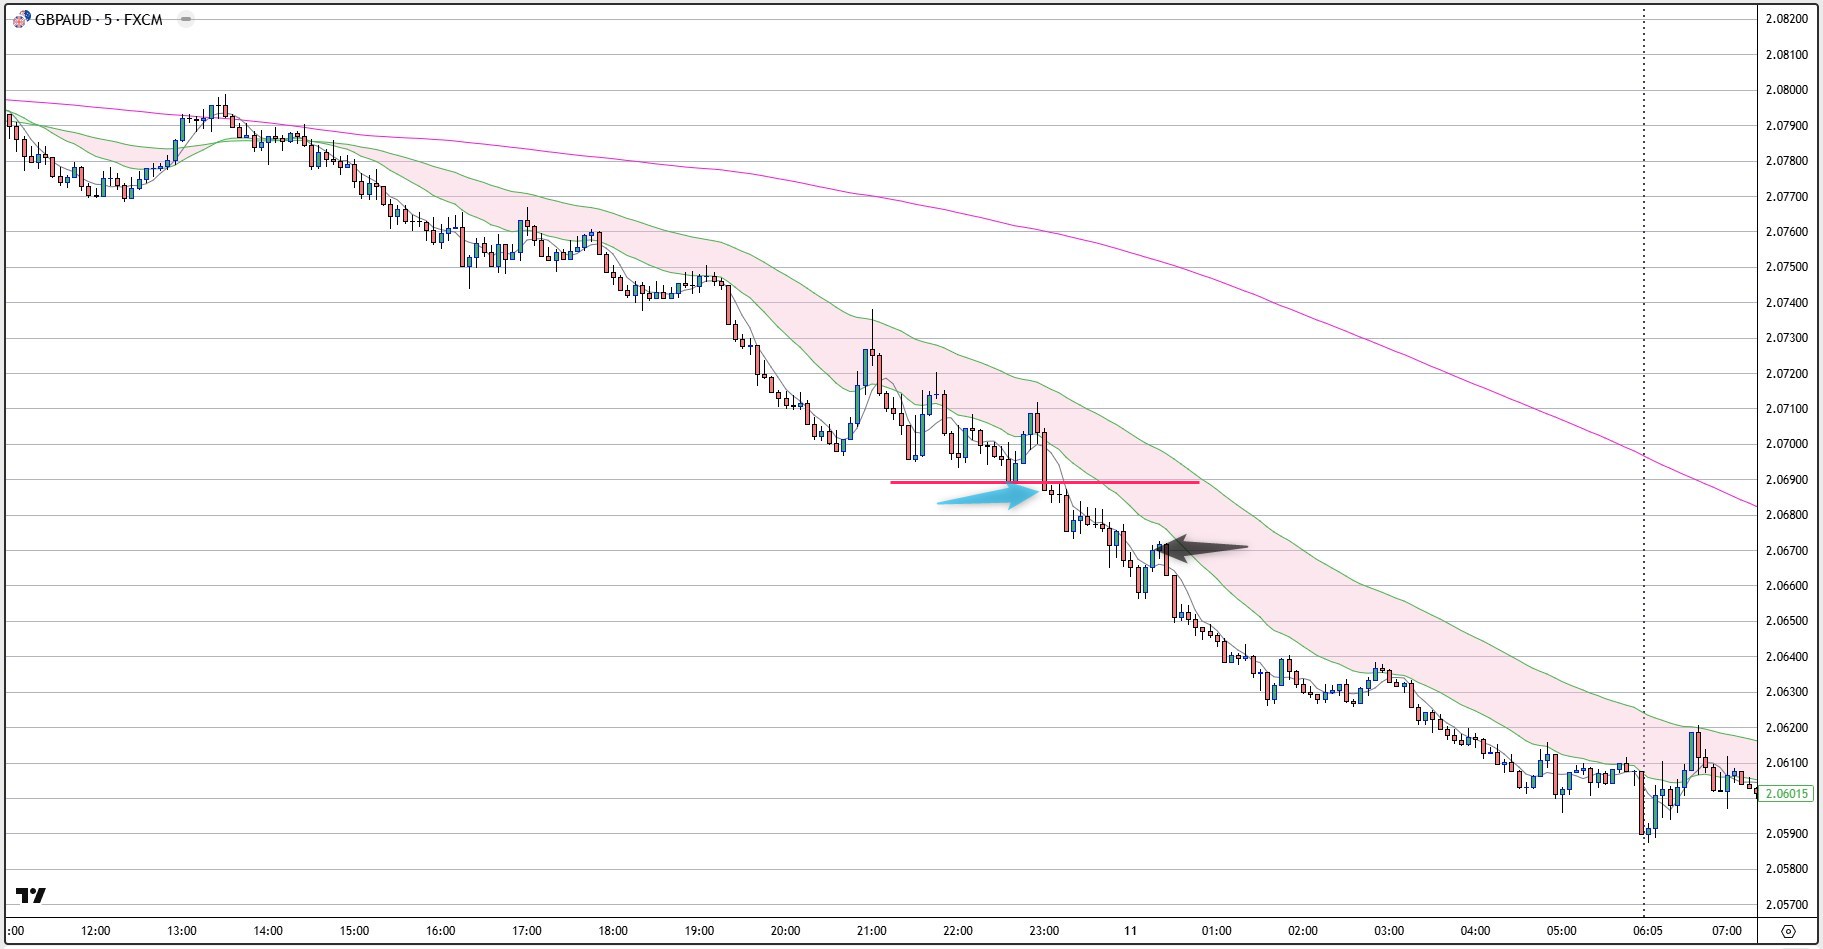Click the 13:00 time axis label
The width and height of the screenshot is (1823, 949).
click(181, 931)
